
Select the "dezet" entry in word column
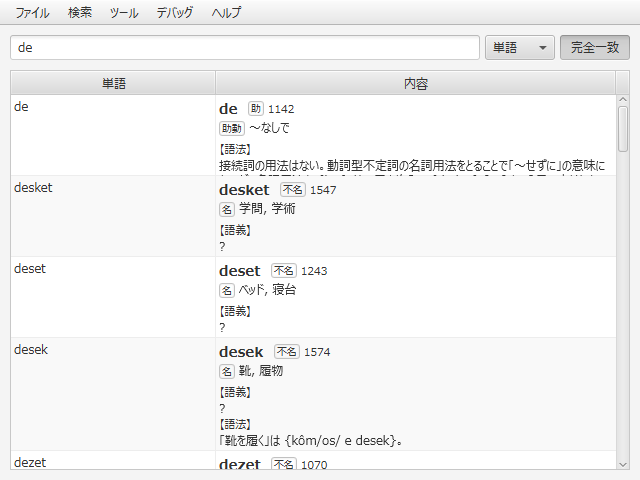(30, 461)
